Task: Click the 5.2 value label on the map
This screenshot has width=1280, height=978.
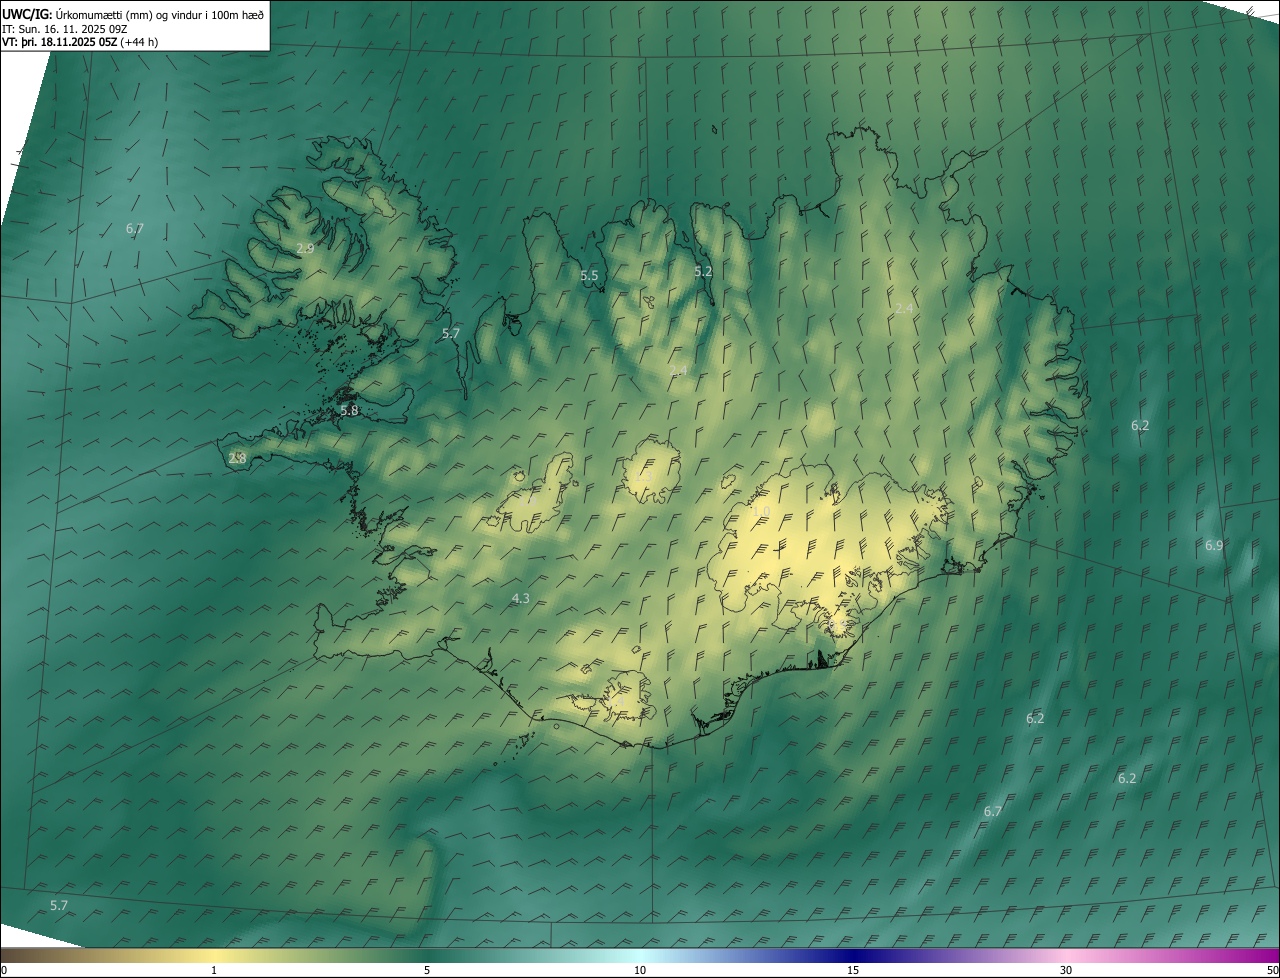Action: point(703,271)
